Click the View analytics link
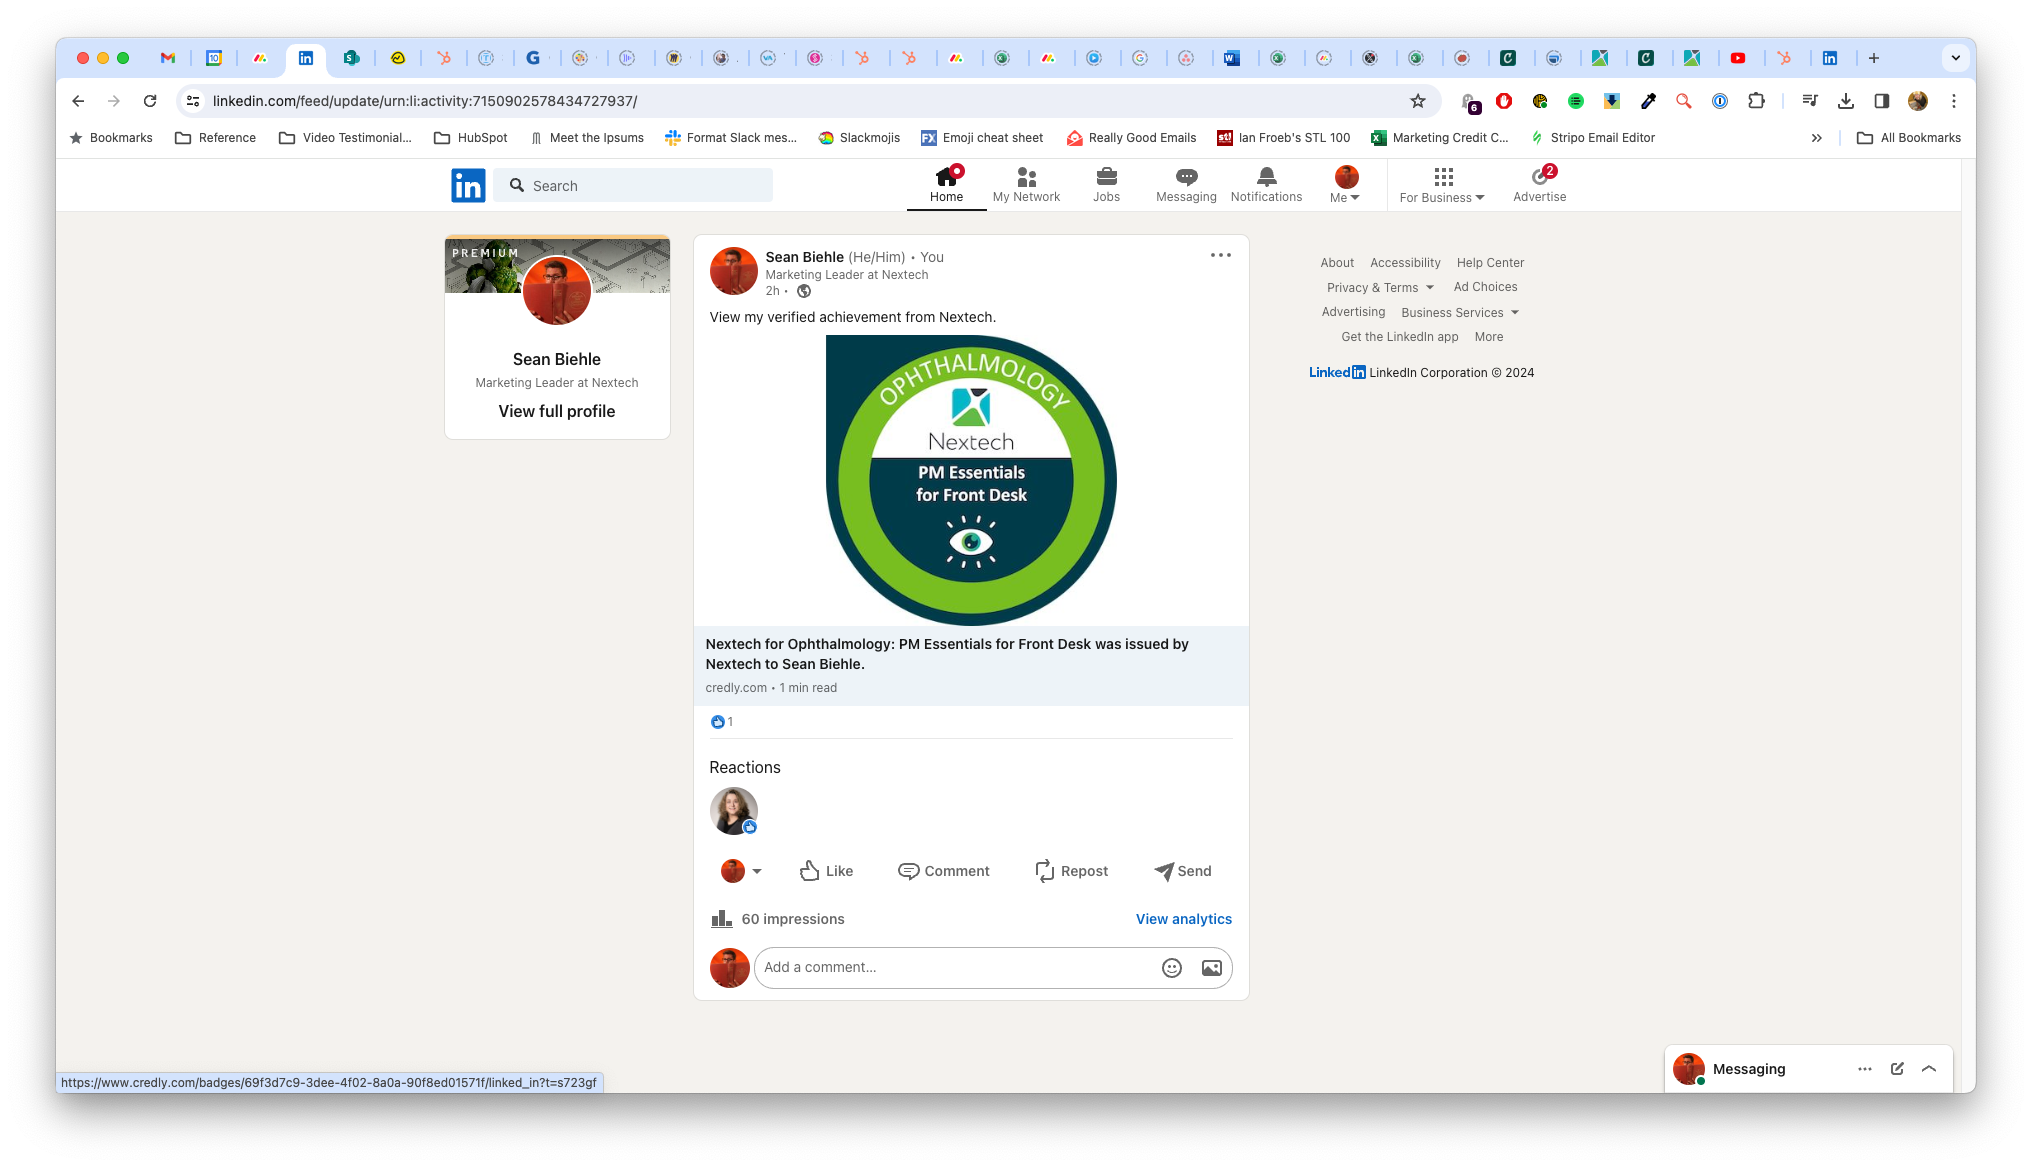The height and width of the screenshot is (1167, 2032). 1183,919
